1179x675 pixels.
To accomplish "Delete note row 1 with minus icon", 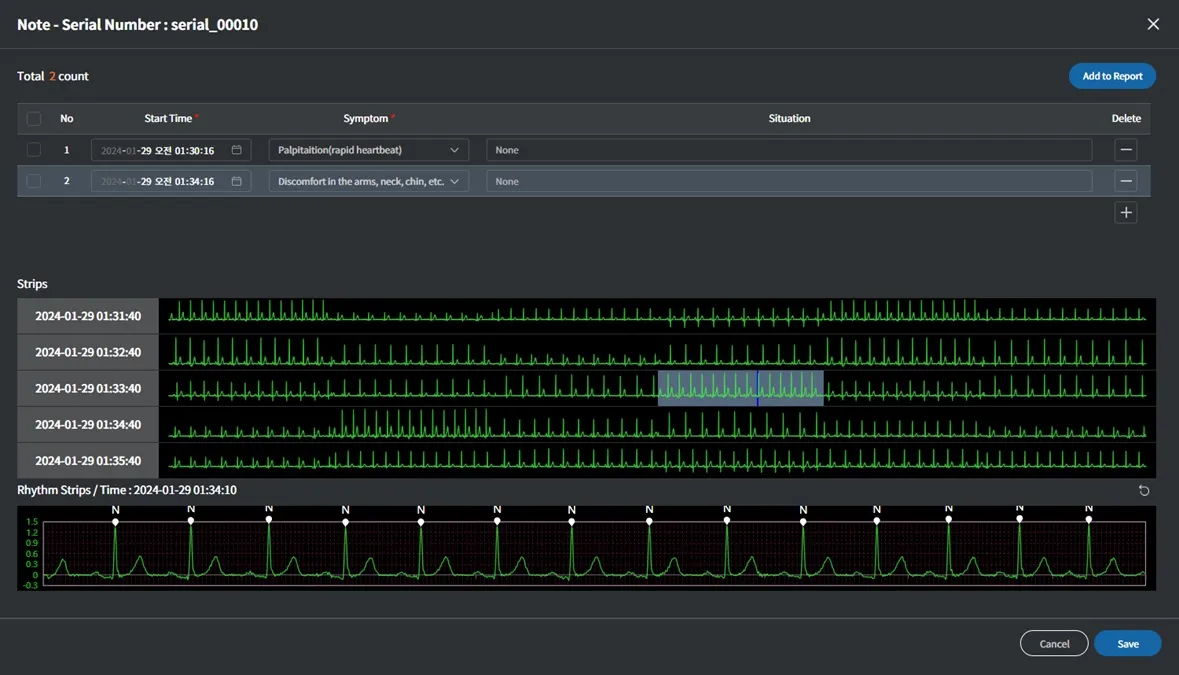I will (x=1126, y=150).
